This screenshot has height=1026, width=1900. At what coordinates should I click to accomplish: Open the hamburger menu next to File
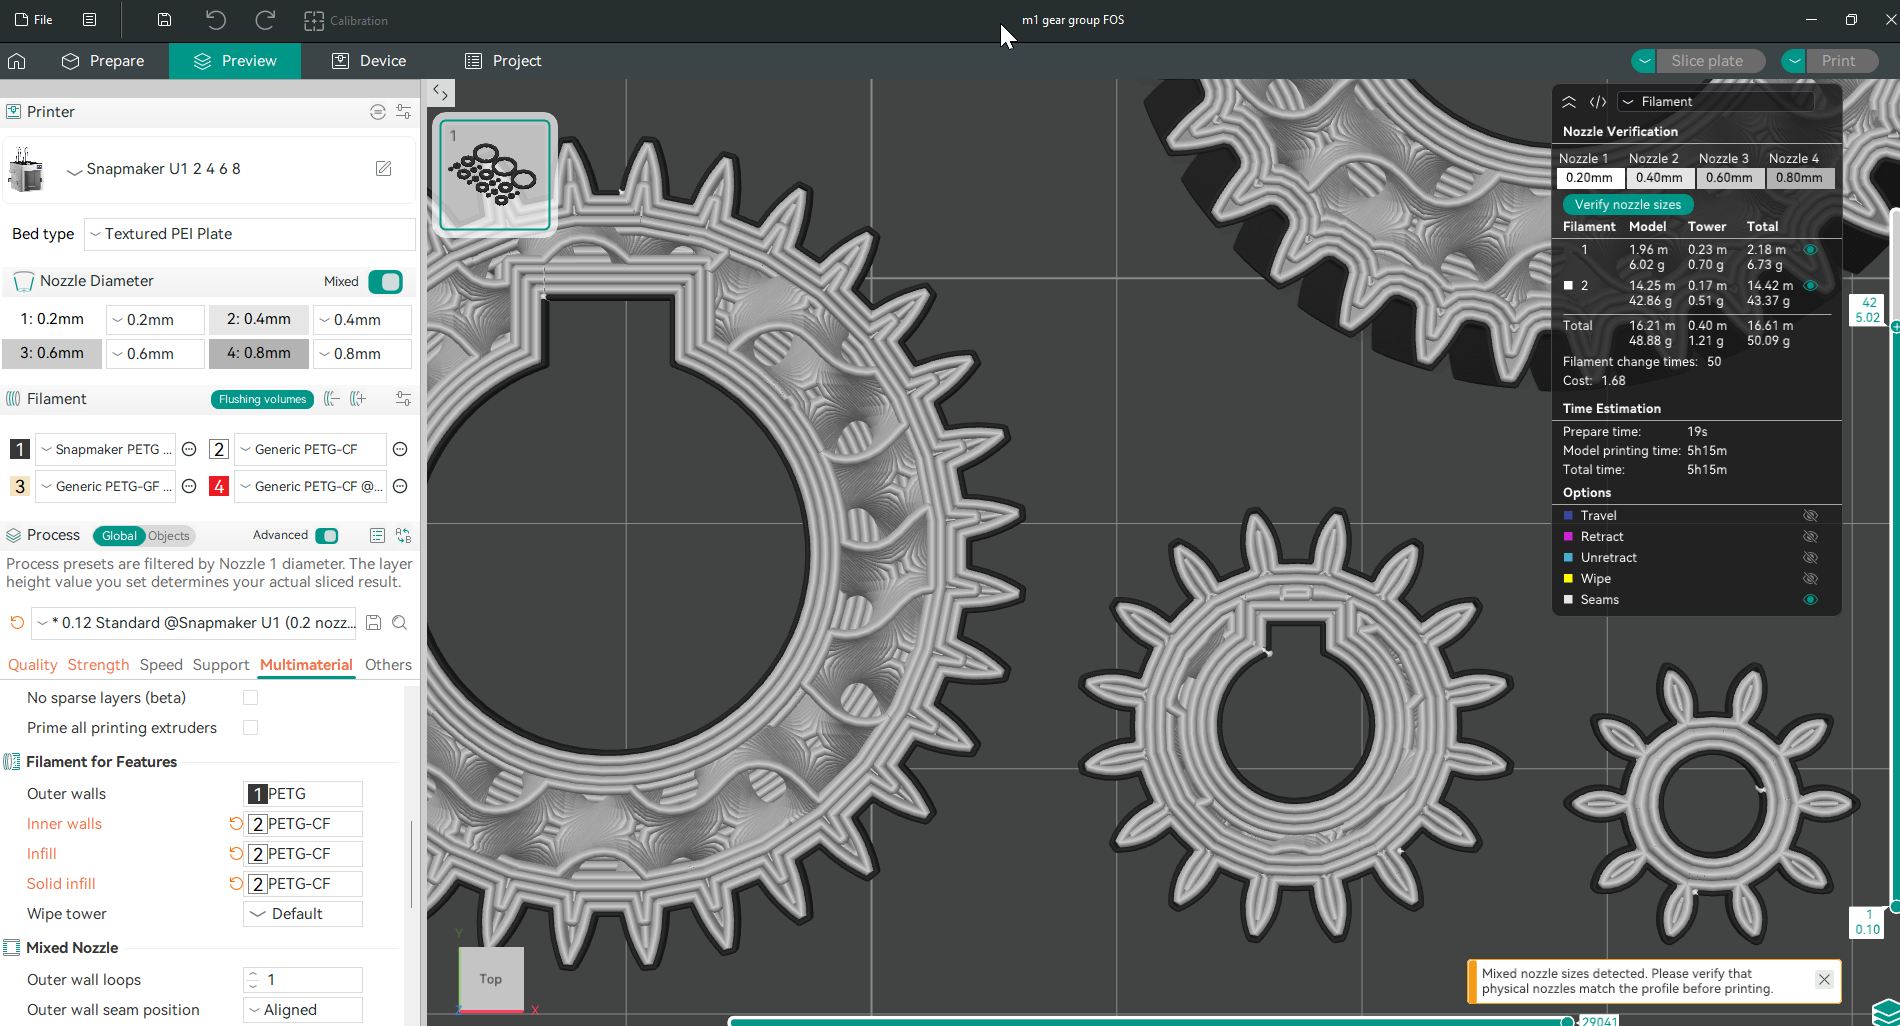(89, 20)
